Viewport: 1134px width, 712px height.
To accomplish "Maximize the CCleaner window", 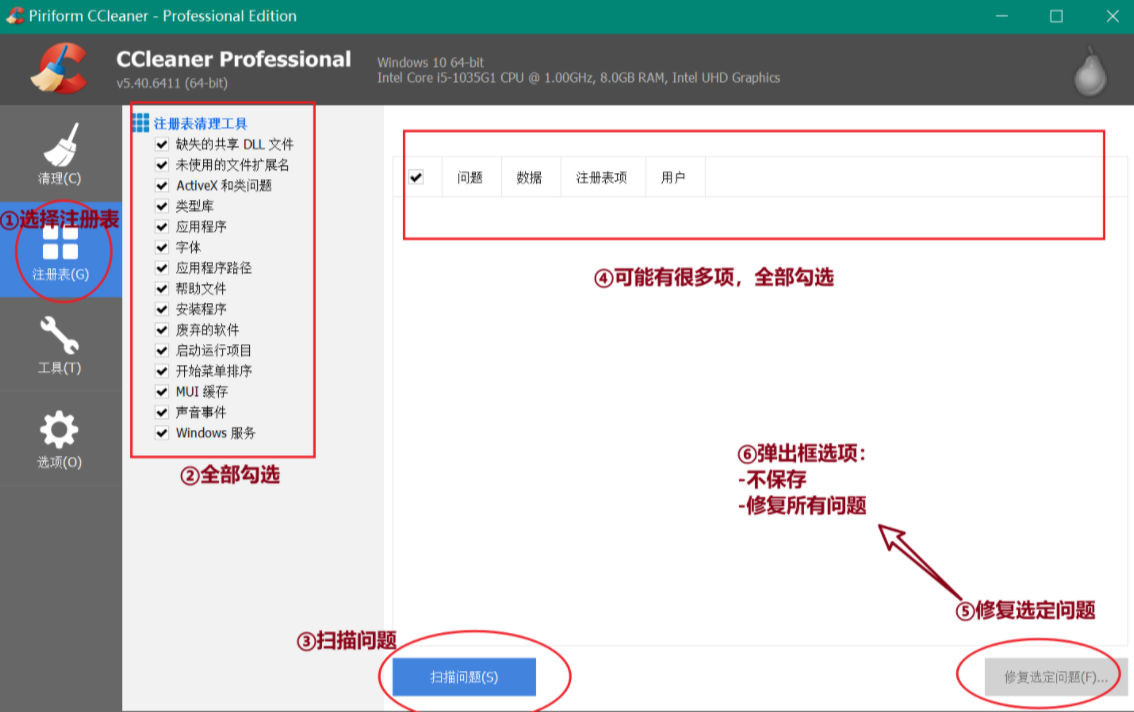I will pyautogui.click(x=1057, y=16).
